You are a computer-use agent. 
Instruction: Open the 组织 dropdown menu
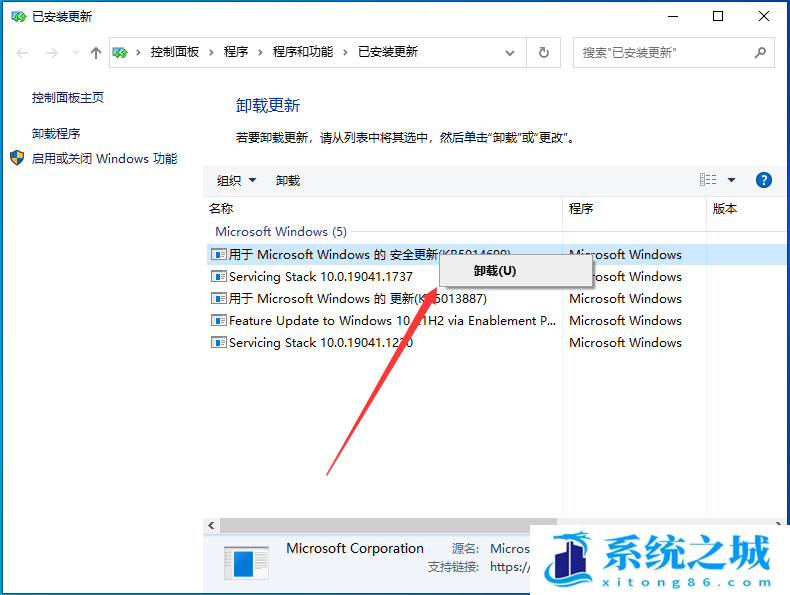click(236, 180)
